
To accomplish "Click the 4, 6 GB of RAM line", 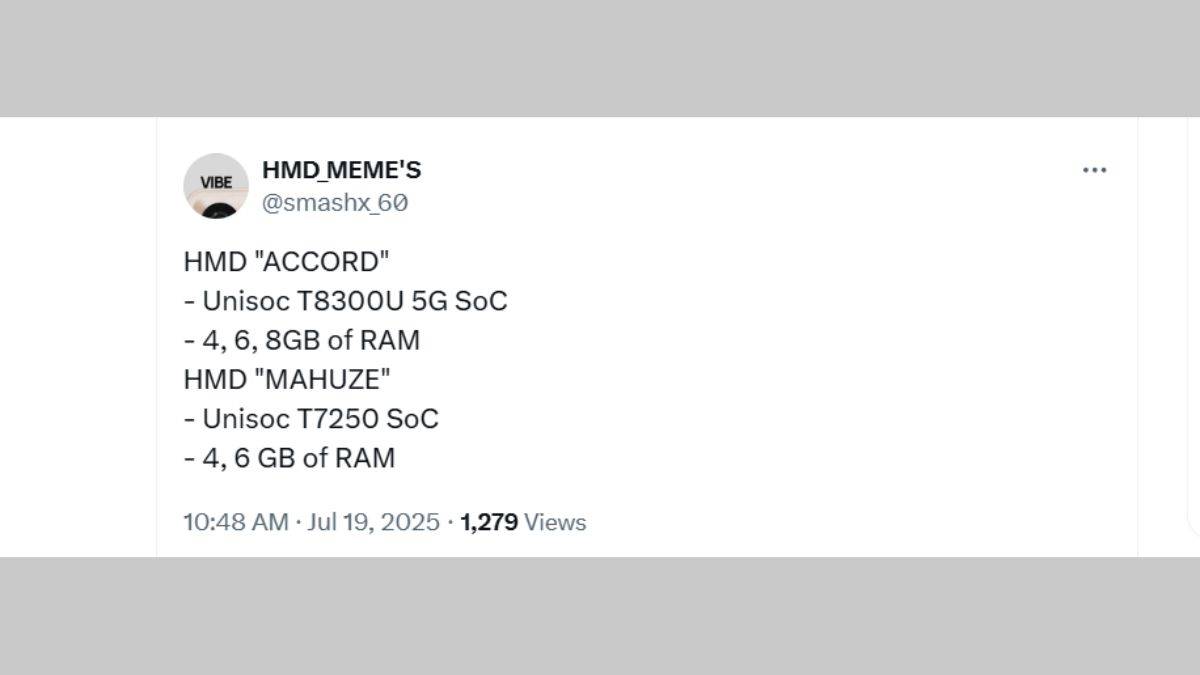I will [x=290, y=458].
